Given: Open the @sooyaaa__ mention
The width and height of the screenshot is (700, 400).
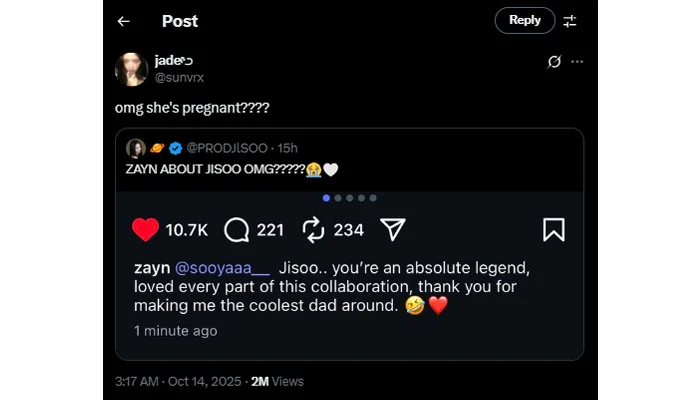Looking at the screenshot, I should pyautogui.click(x=222, y=269).
